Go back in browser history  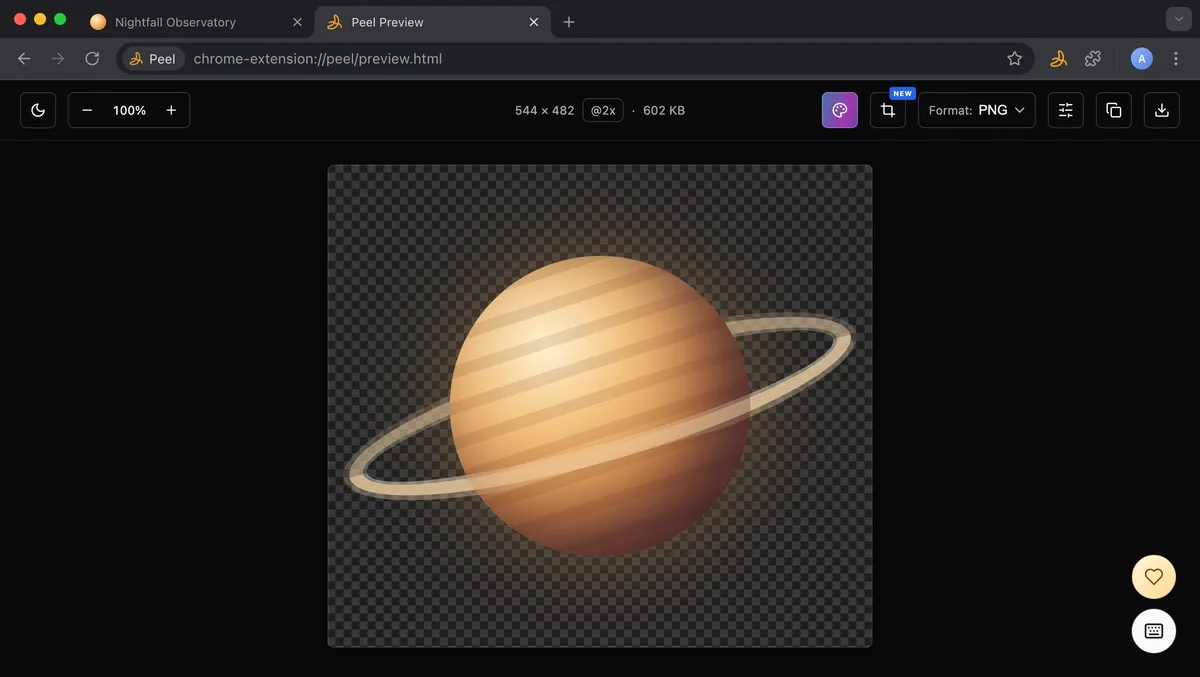click(x=24, y=59)
